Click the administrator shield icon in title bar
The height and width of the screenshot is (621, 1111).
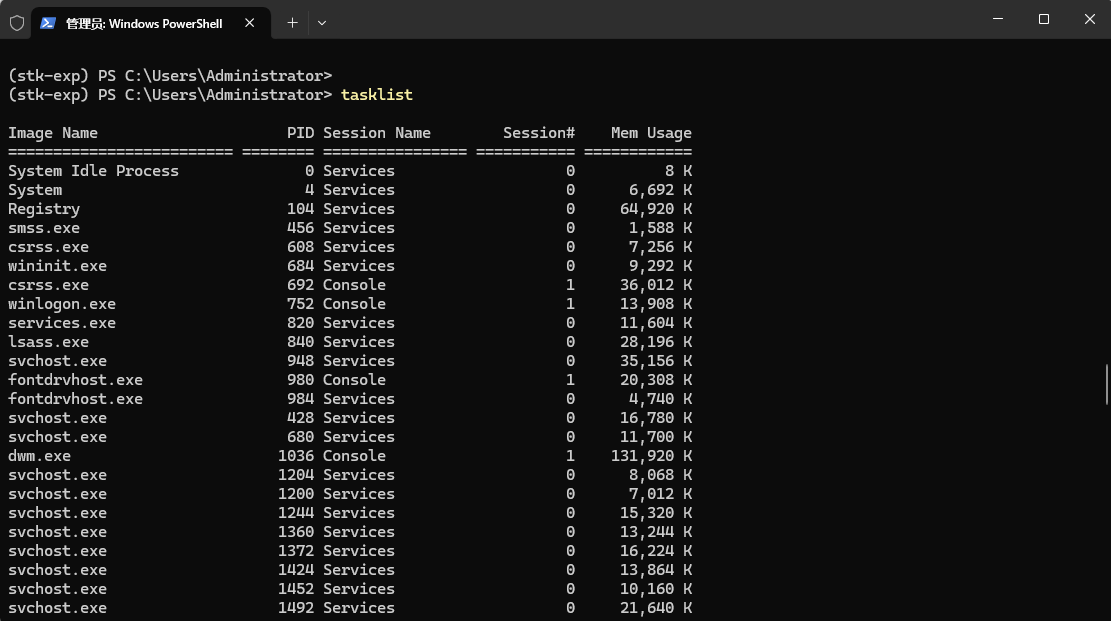[17, 23]
